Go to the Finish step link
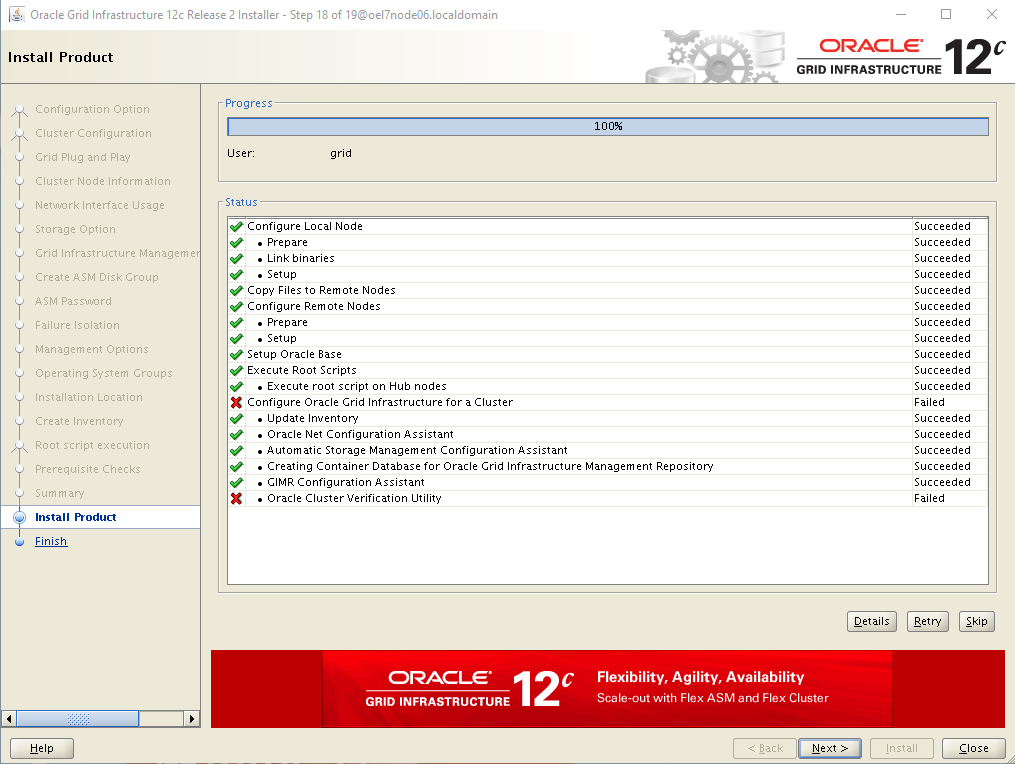This screenshot has height=764, width=1015. [51, 541]
